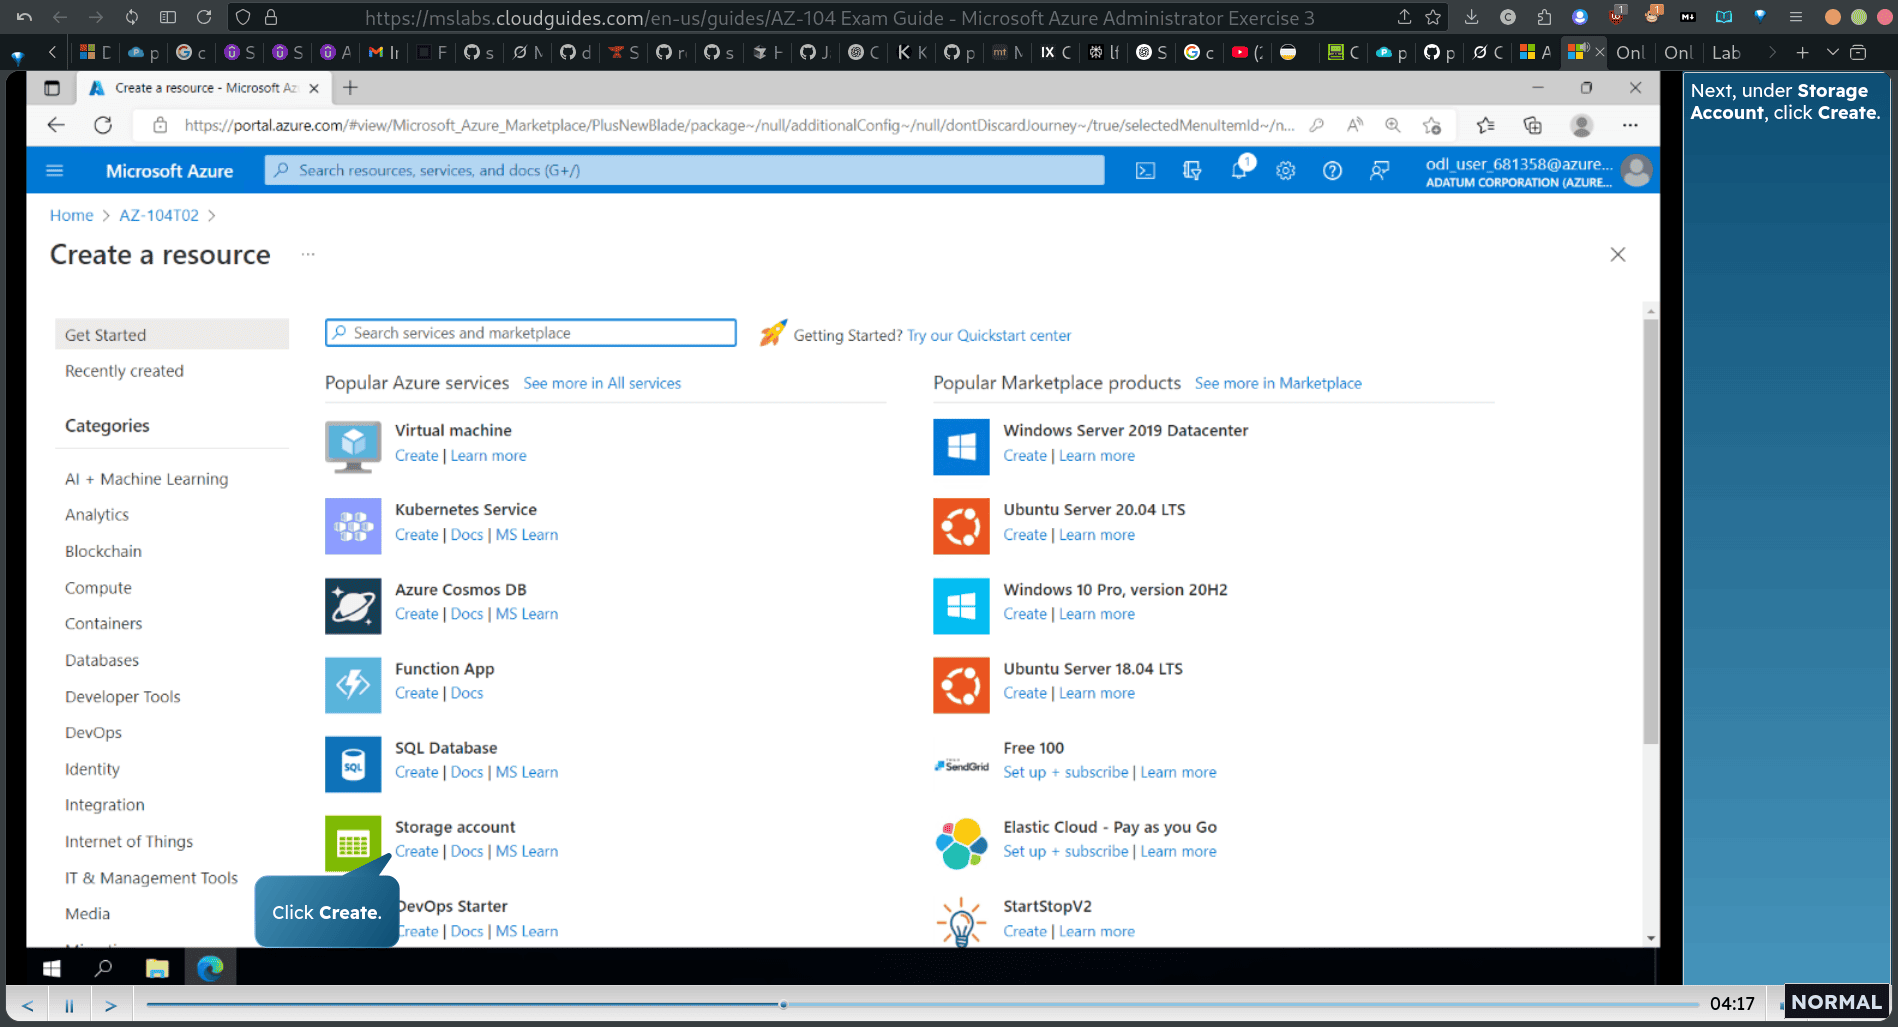The height and width of the screenshot is (1027, 1898).
Task: Click See more in Marketplace
Action: pyautogui.click(x=1278, y=383)
